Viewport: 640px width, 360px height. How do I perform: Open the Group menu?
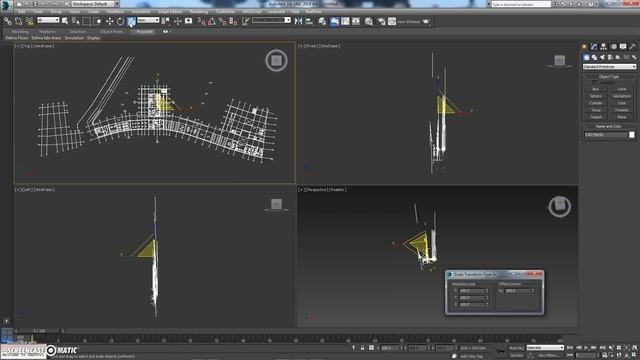click(x=56, y=12)
